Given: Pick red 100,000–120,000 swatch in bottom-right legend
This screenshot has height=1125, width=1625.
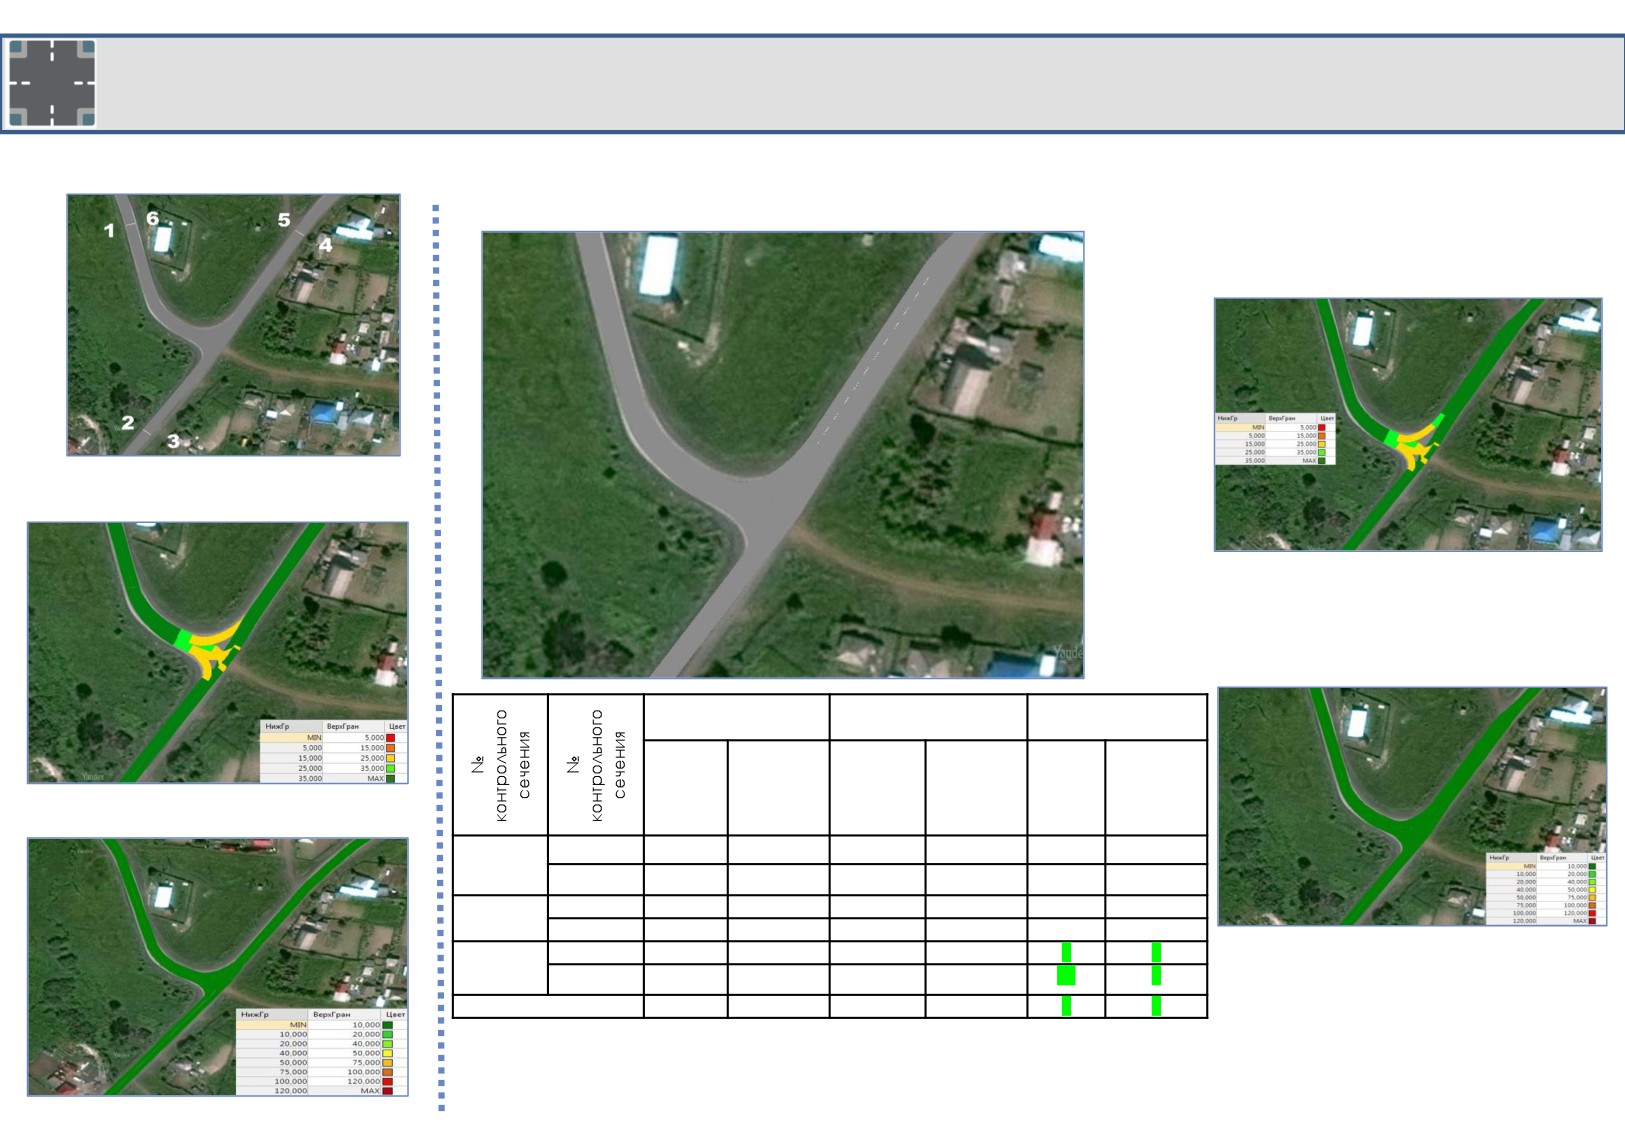Looking at the screenshot, I should point(1592,913).
